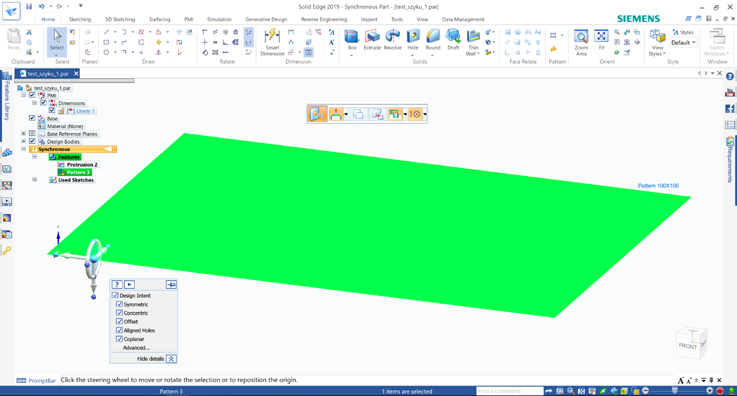Toggle the Concentric checkbox
Screen dimensions: 737x396
[119, 313]
